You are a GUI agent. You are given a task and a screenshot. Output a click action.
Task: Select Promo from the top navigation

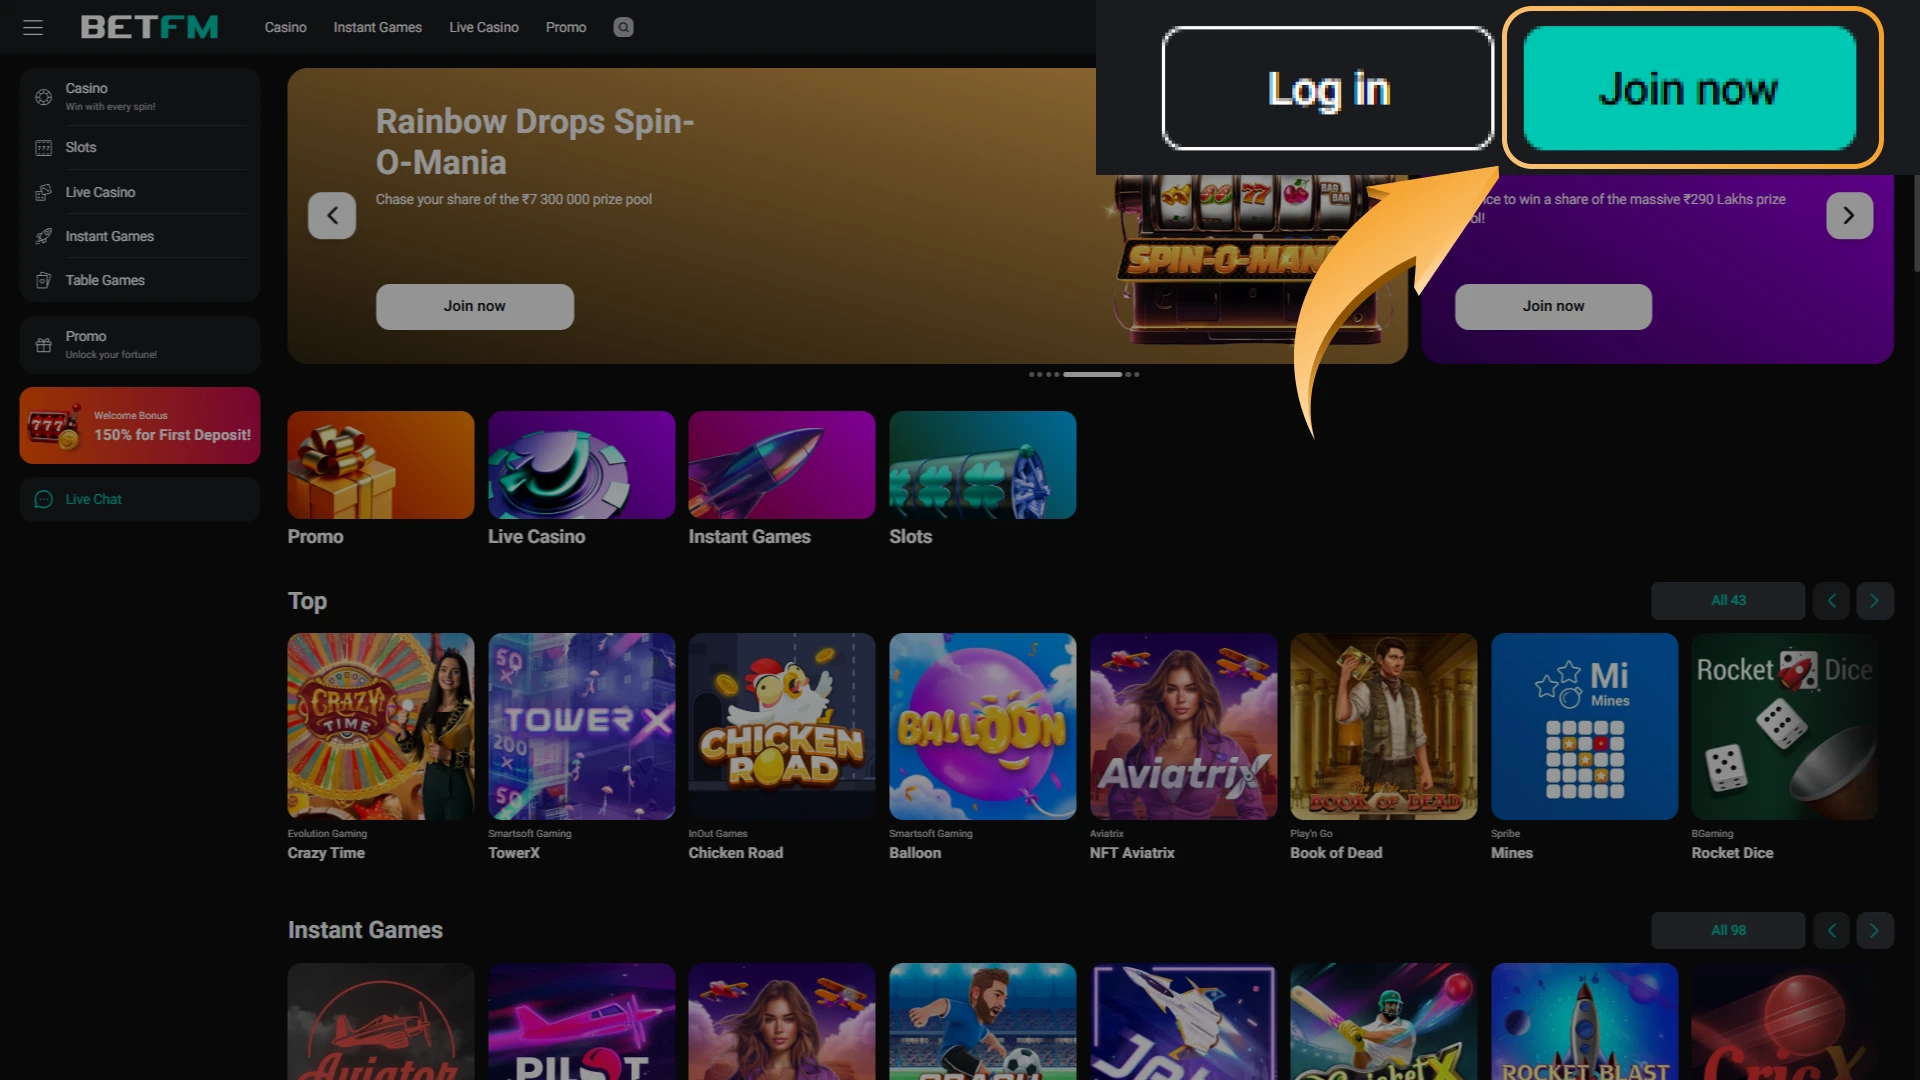point(566,27)
